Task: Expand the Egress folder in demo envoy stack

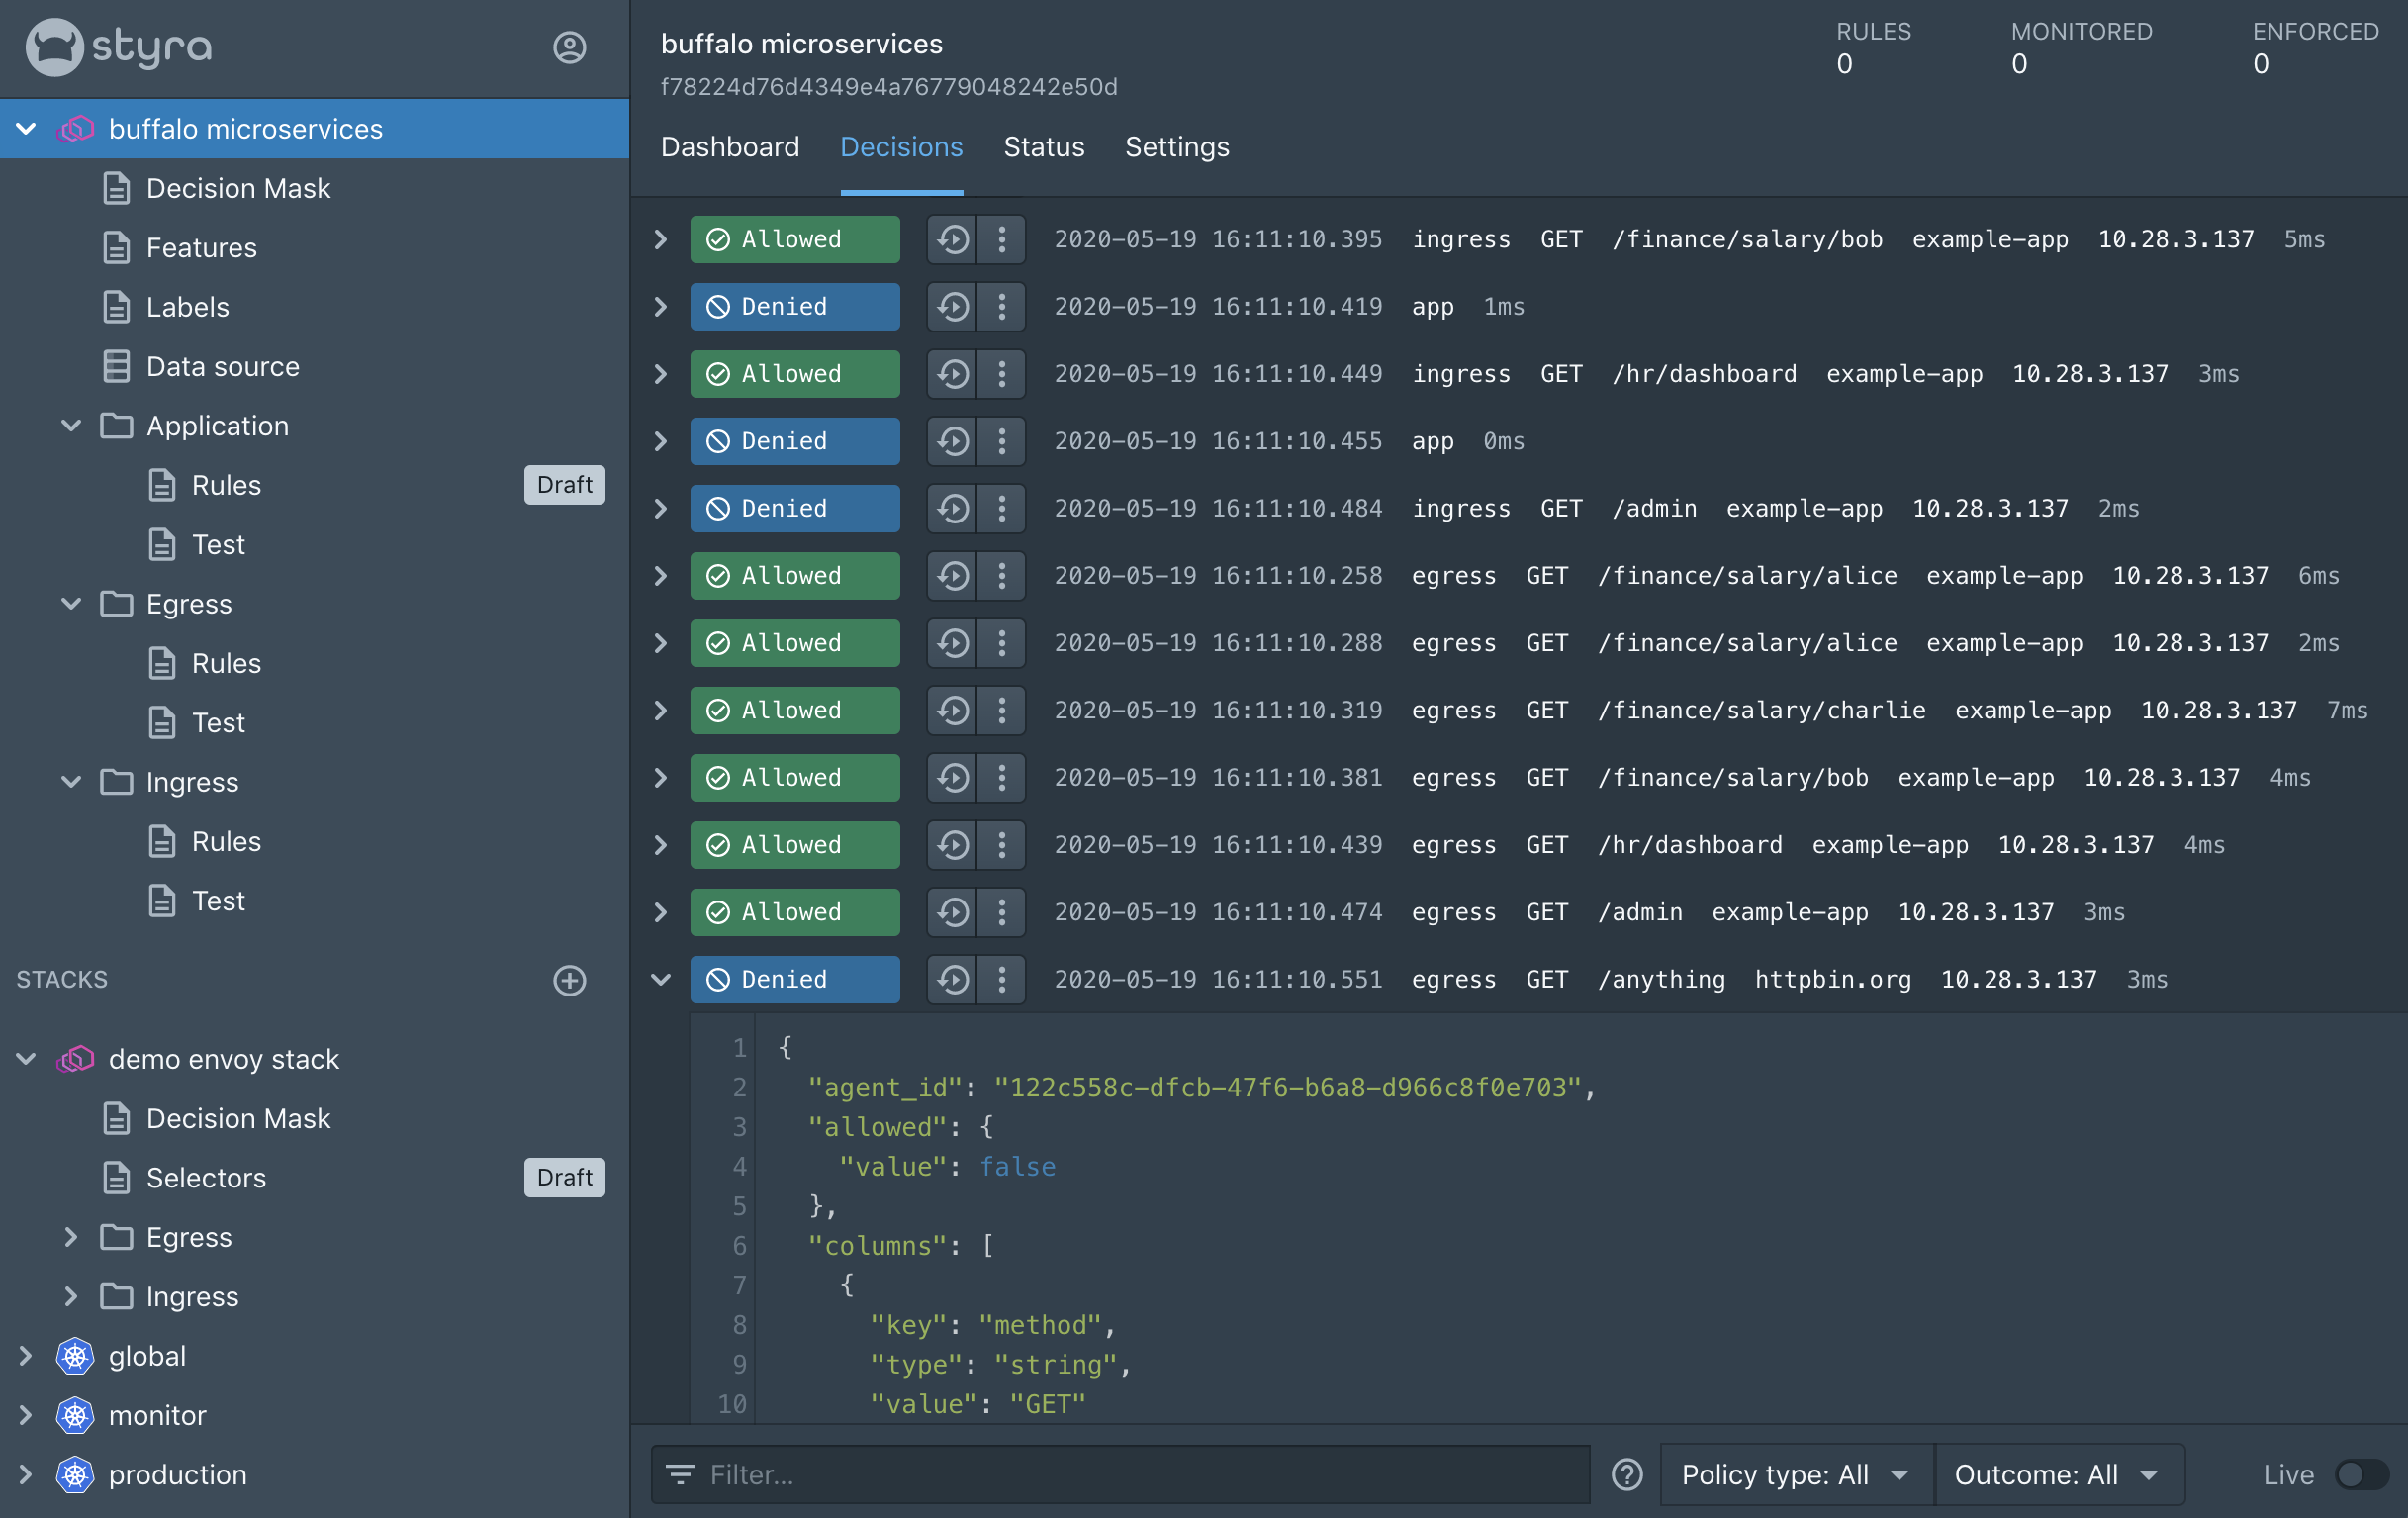Action: [71, 1236]
